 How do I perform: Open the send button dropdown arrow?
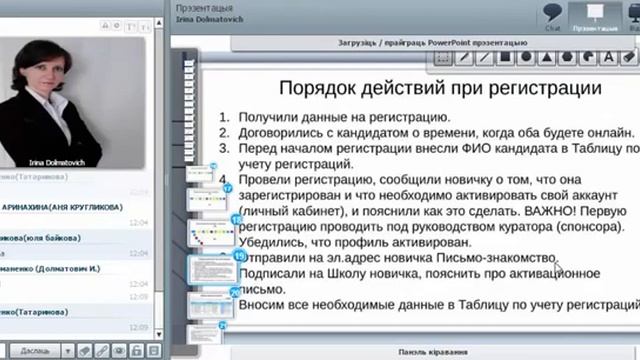(x=67, y=351)
